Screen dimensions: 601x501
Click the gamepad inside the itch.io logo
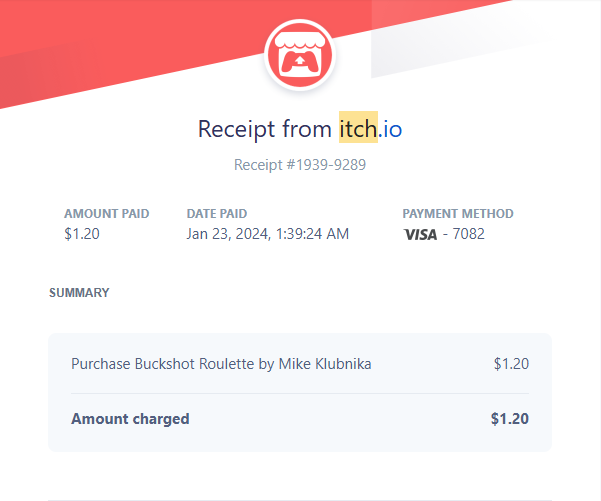click(300, 62)
